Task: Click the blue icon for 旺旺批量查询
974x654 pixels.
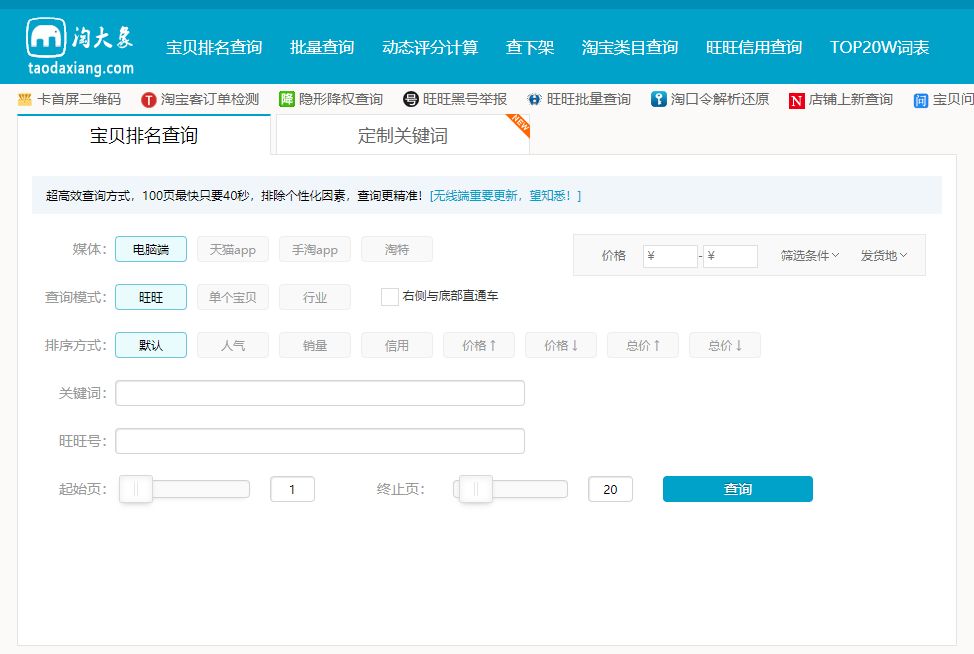Action: [534, 99]
